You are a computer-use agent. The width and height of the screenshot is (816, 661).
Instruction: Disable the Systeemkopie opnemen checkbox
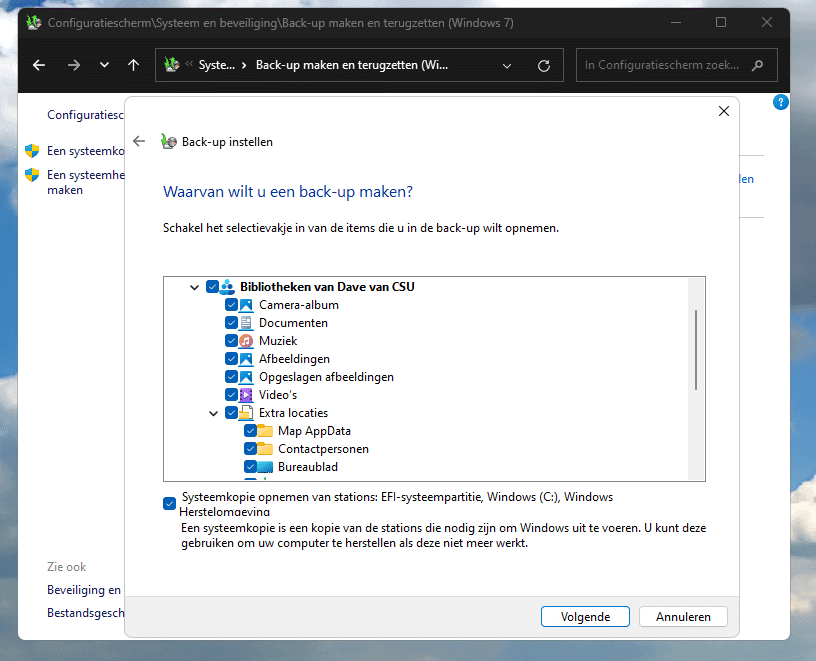169,503
